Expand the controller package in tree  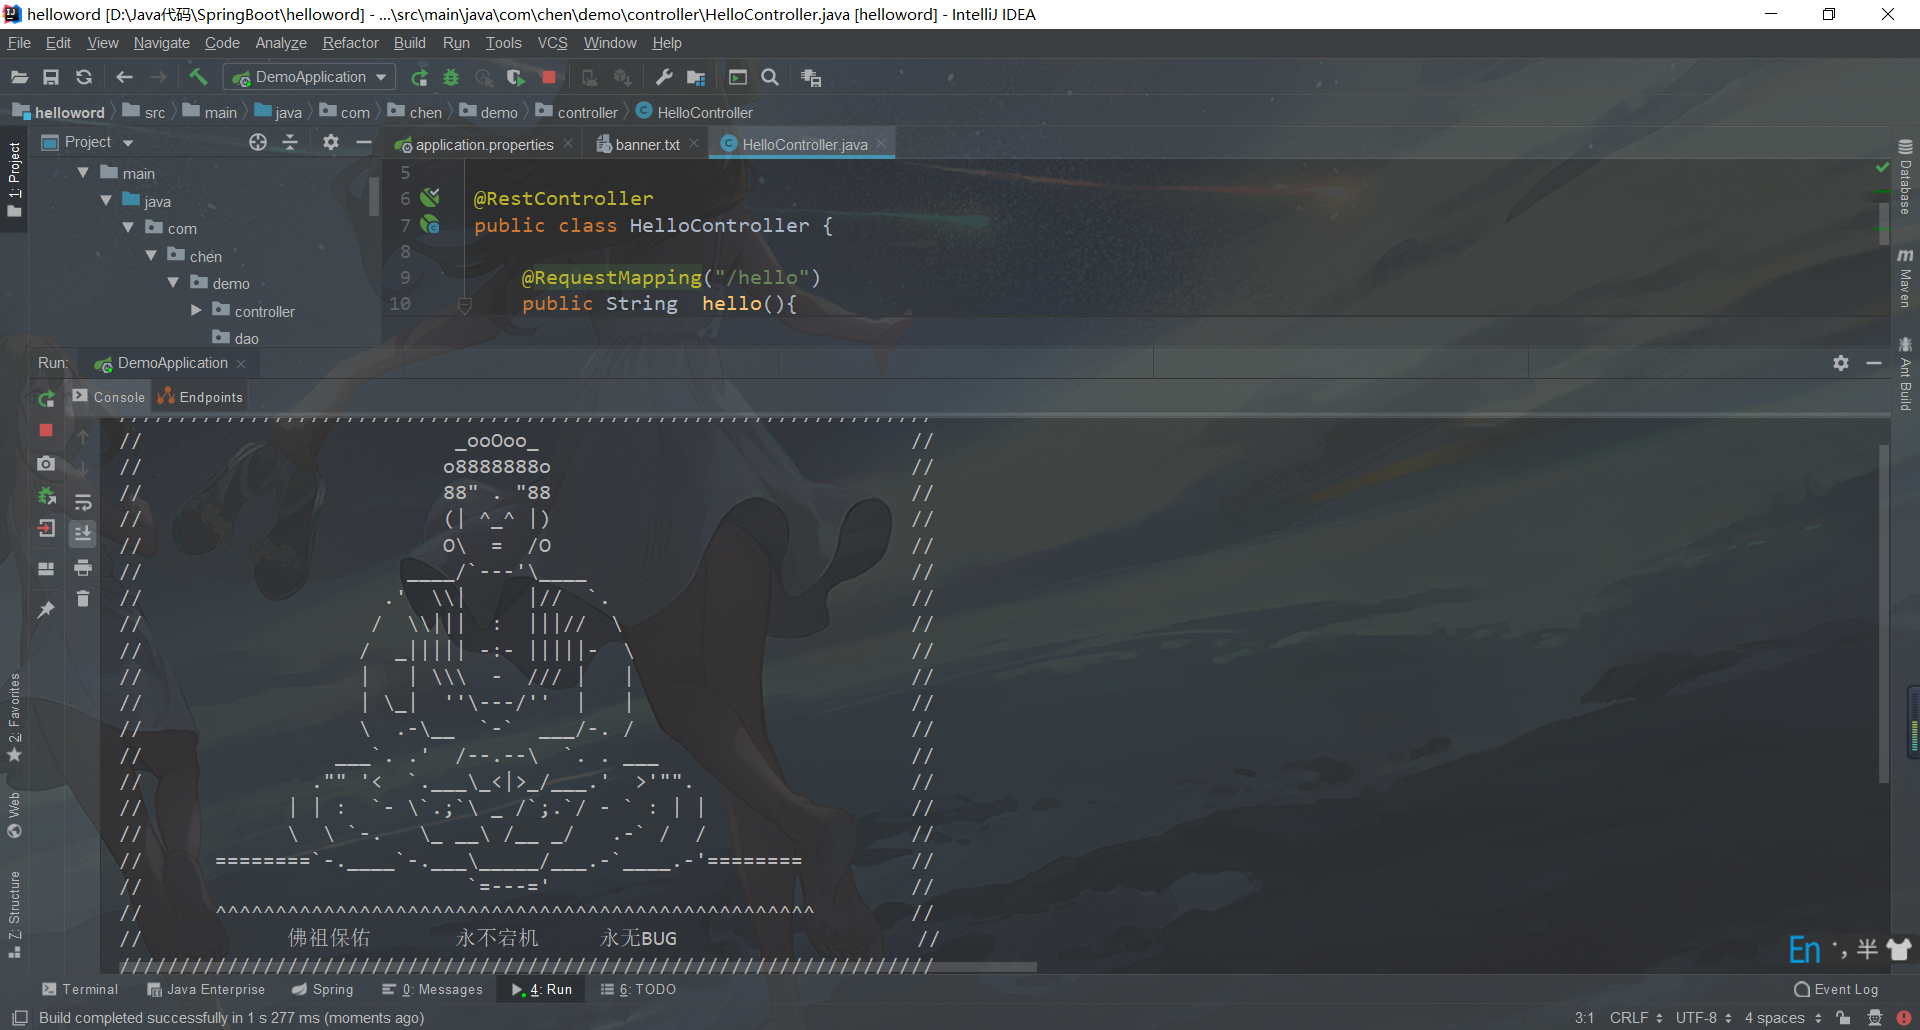[x=196, y=311]
